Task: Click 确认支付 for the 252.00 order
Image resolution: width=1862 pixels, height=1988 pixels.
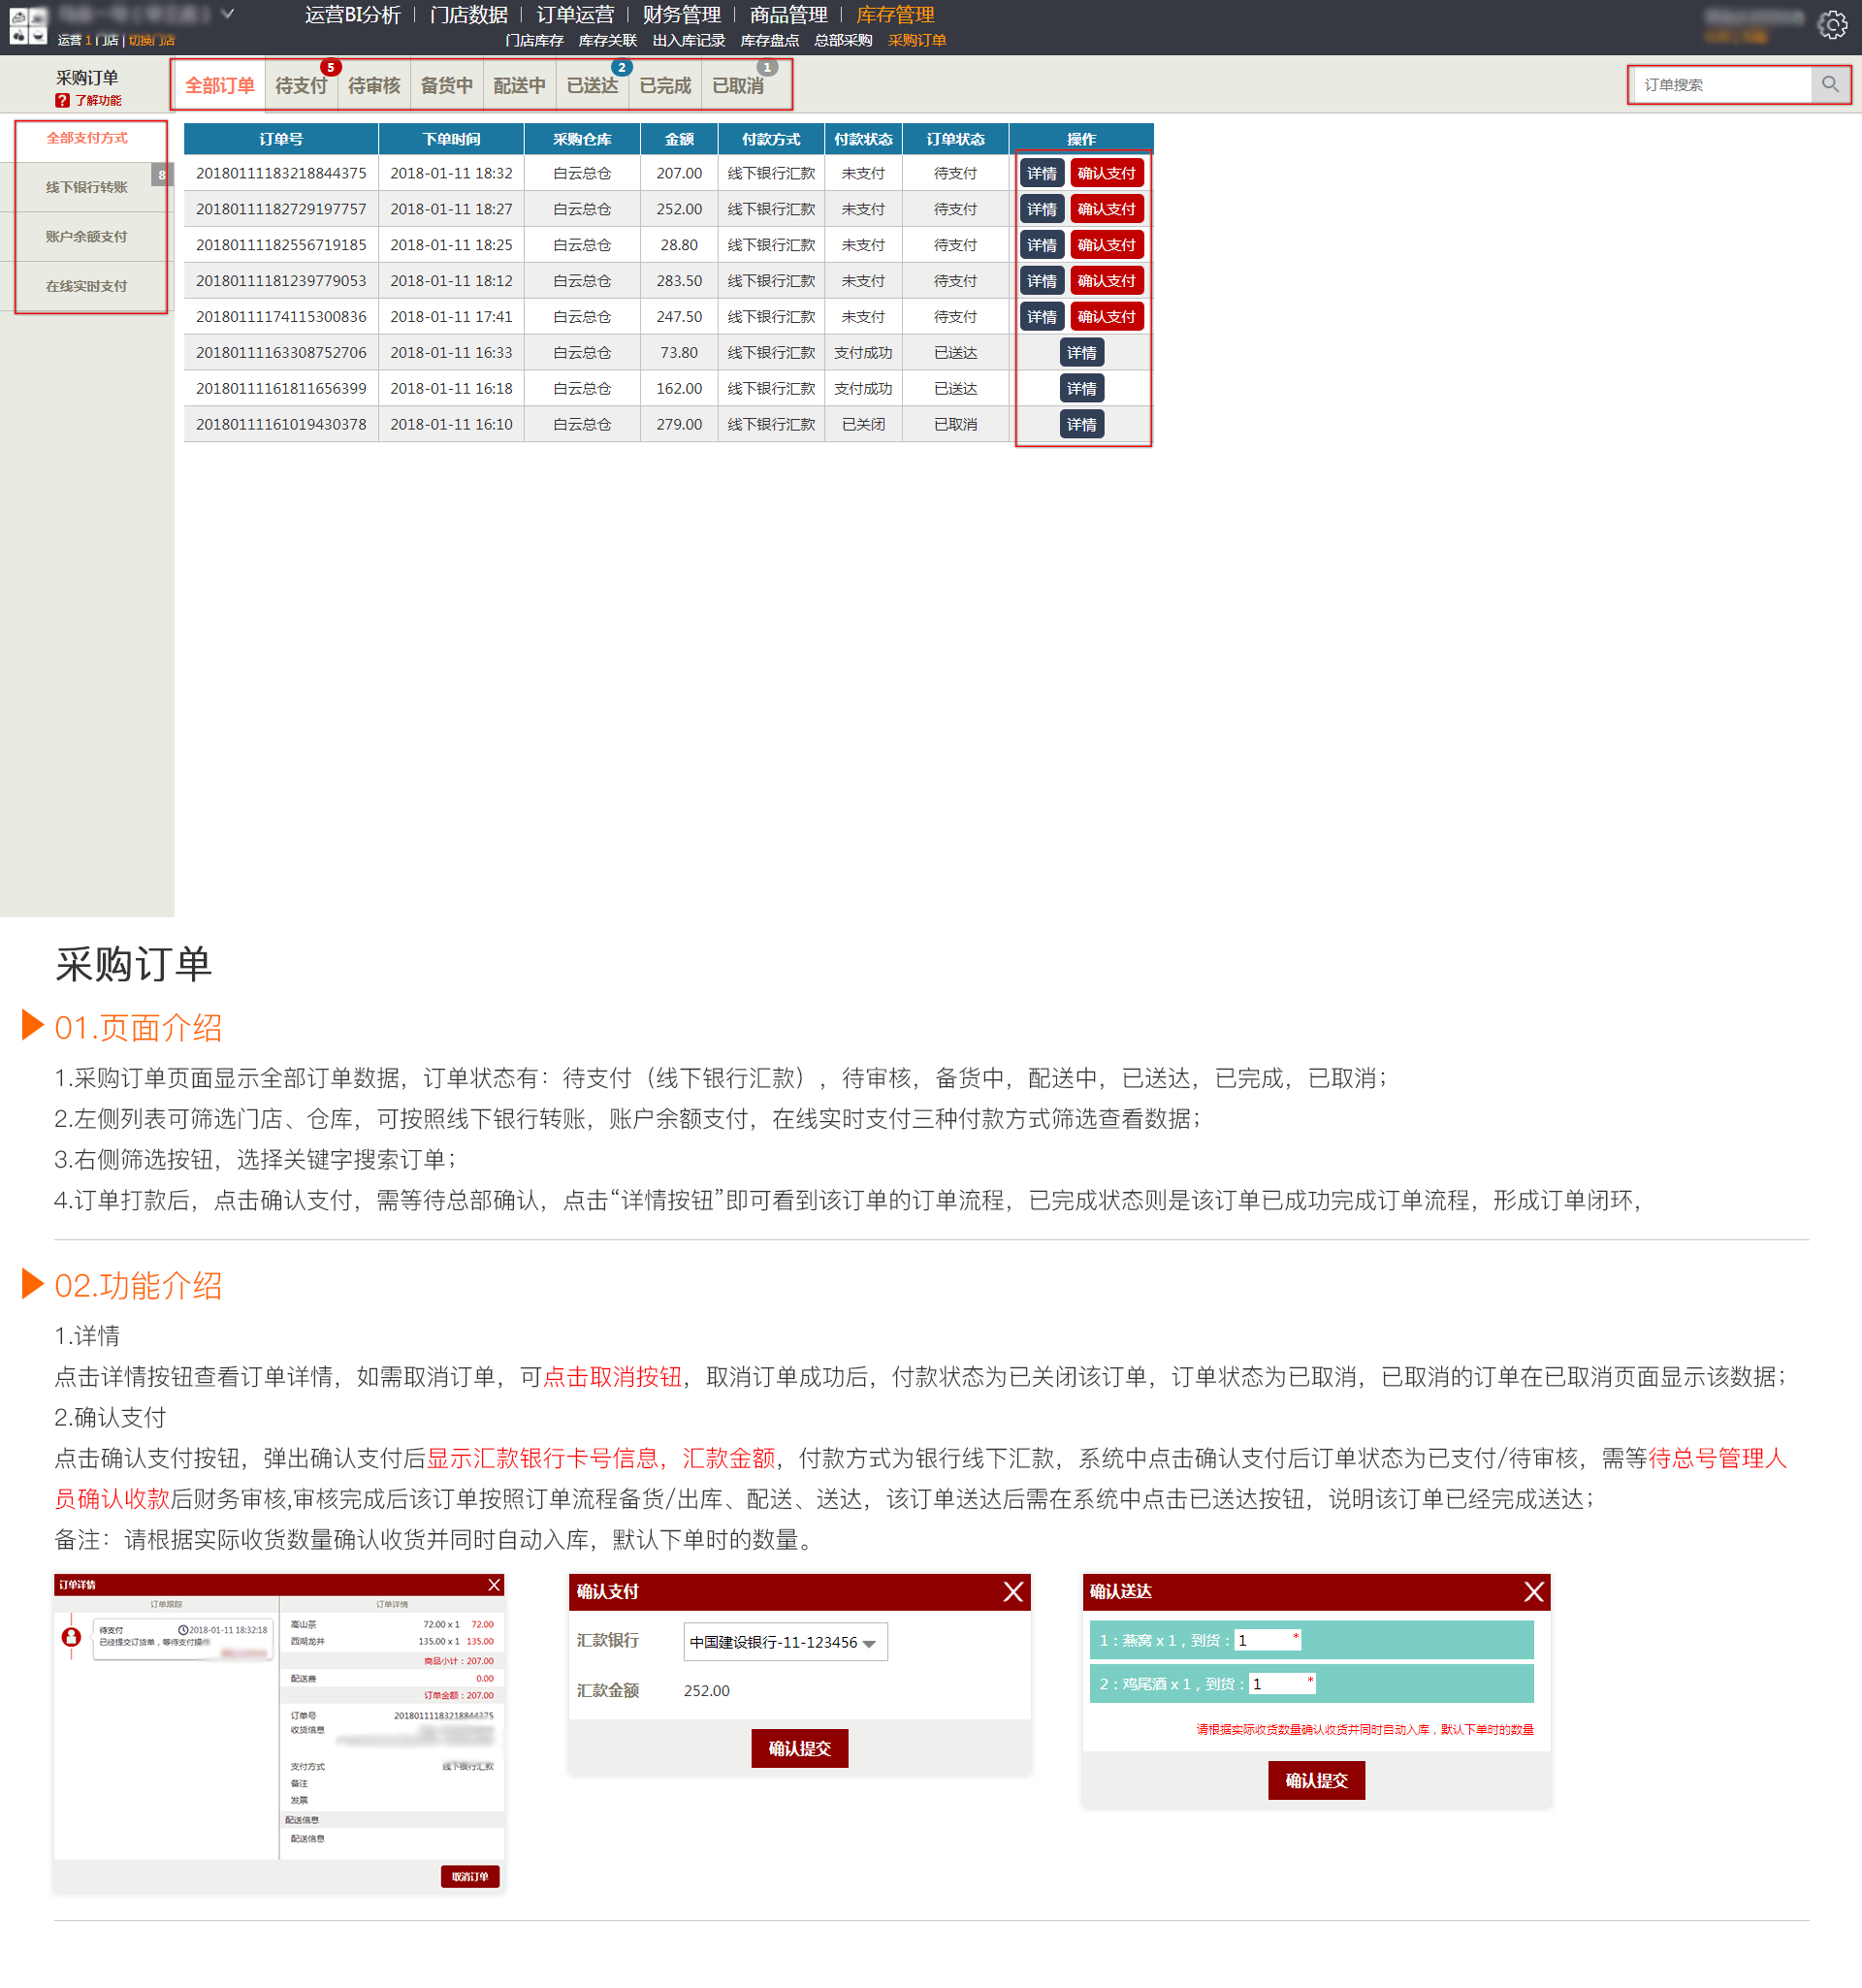Action: point(1106,209)
